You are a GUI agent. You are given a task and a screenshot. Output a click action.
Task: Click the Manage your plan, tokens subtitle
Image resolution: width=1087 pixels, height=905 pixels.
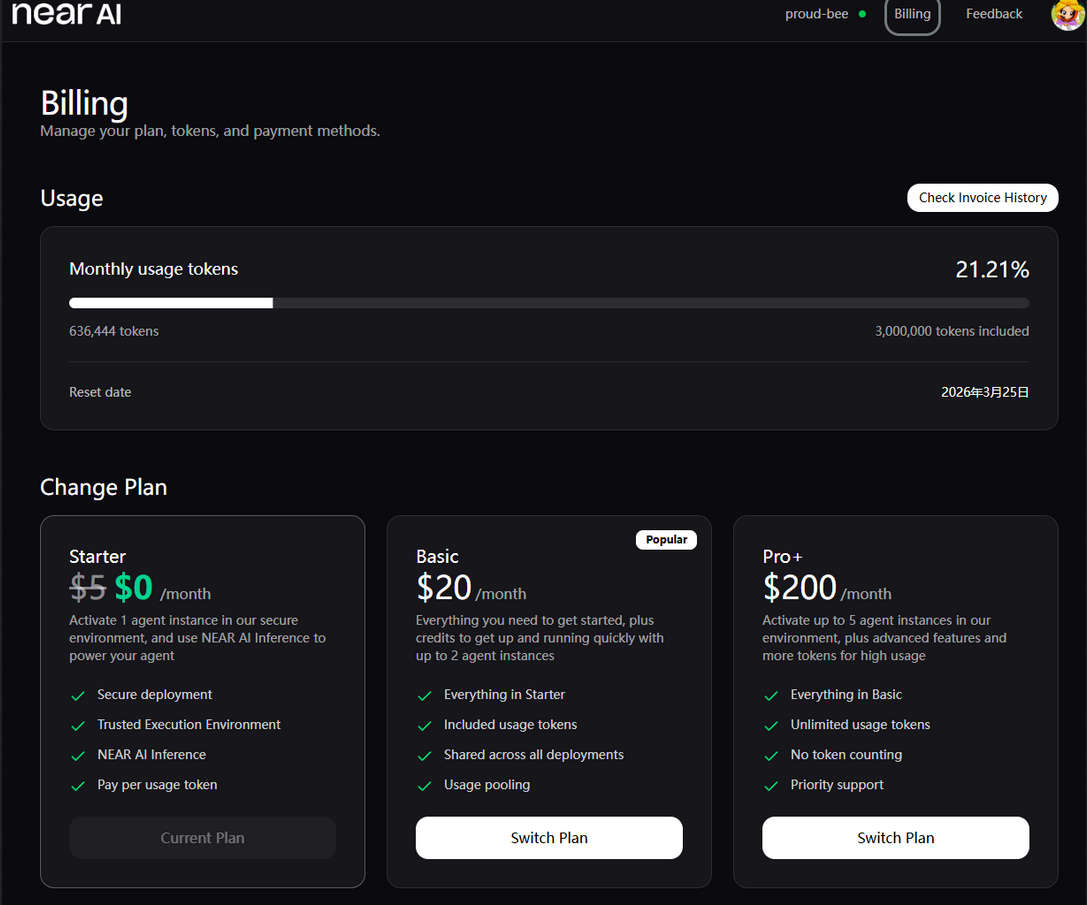pos(210,130)
